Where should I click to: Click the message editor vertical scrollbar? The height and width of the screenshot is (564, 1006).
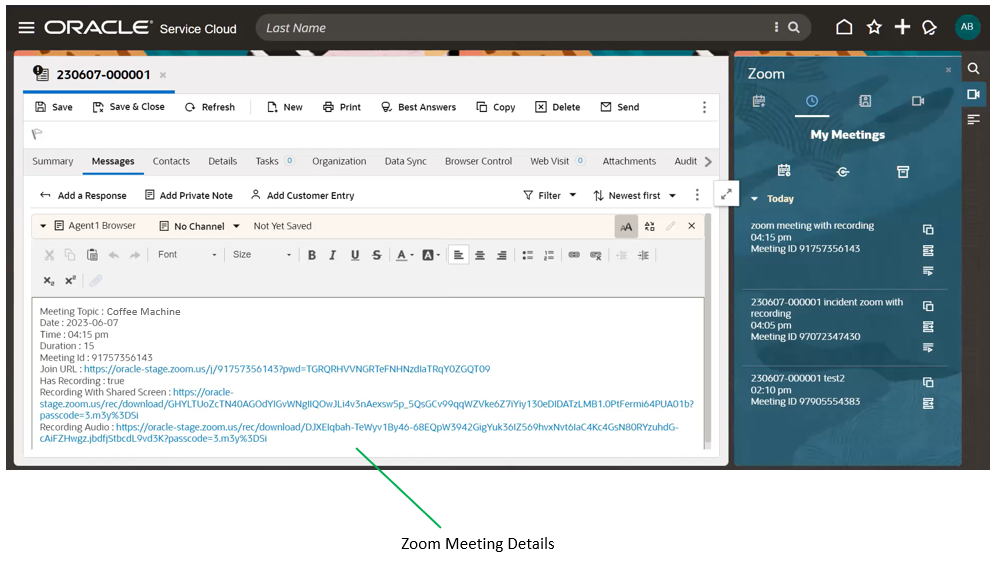[708, 330]
